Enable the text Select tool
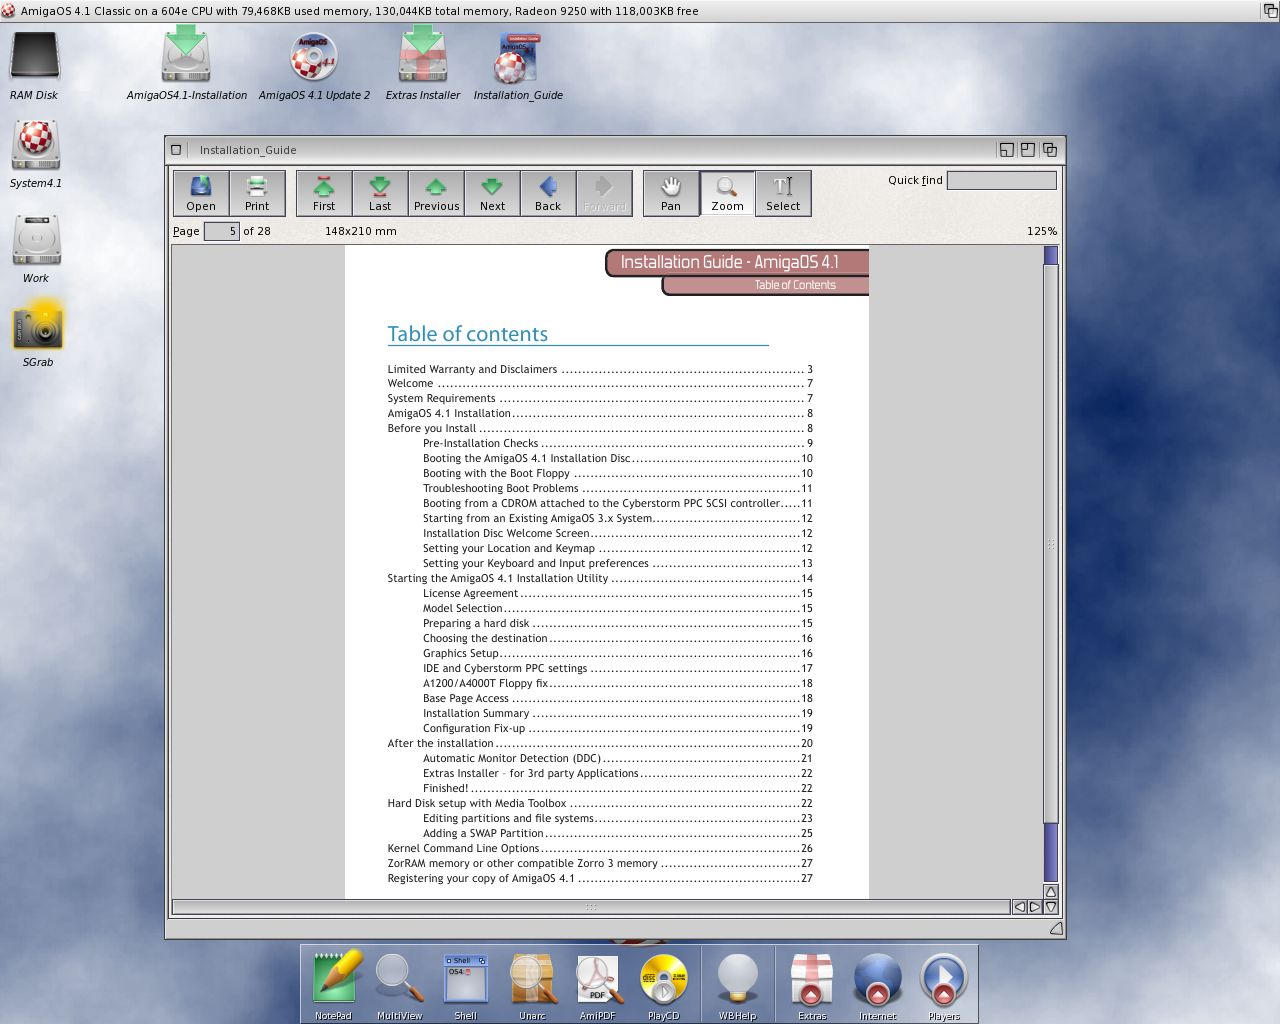Screen dimensions: 1280x1024 tap(783, 193)
